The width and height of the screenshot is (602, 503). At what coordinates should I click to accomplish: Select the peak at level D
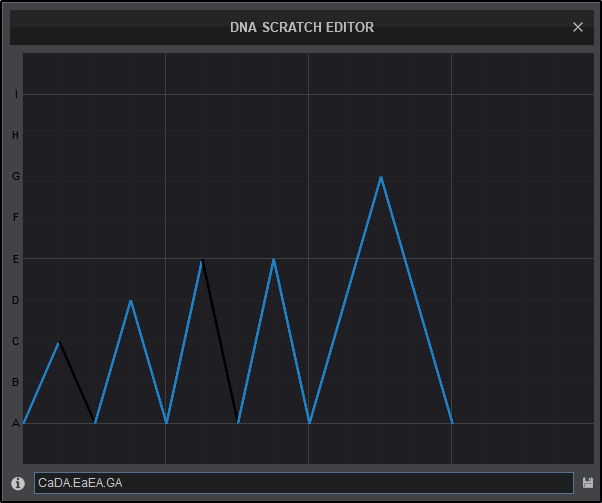pyautogui.click(x=131, y=300)
